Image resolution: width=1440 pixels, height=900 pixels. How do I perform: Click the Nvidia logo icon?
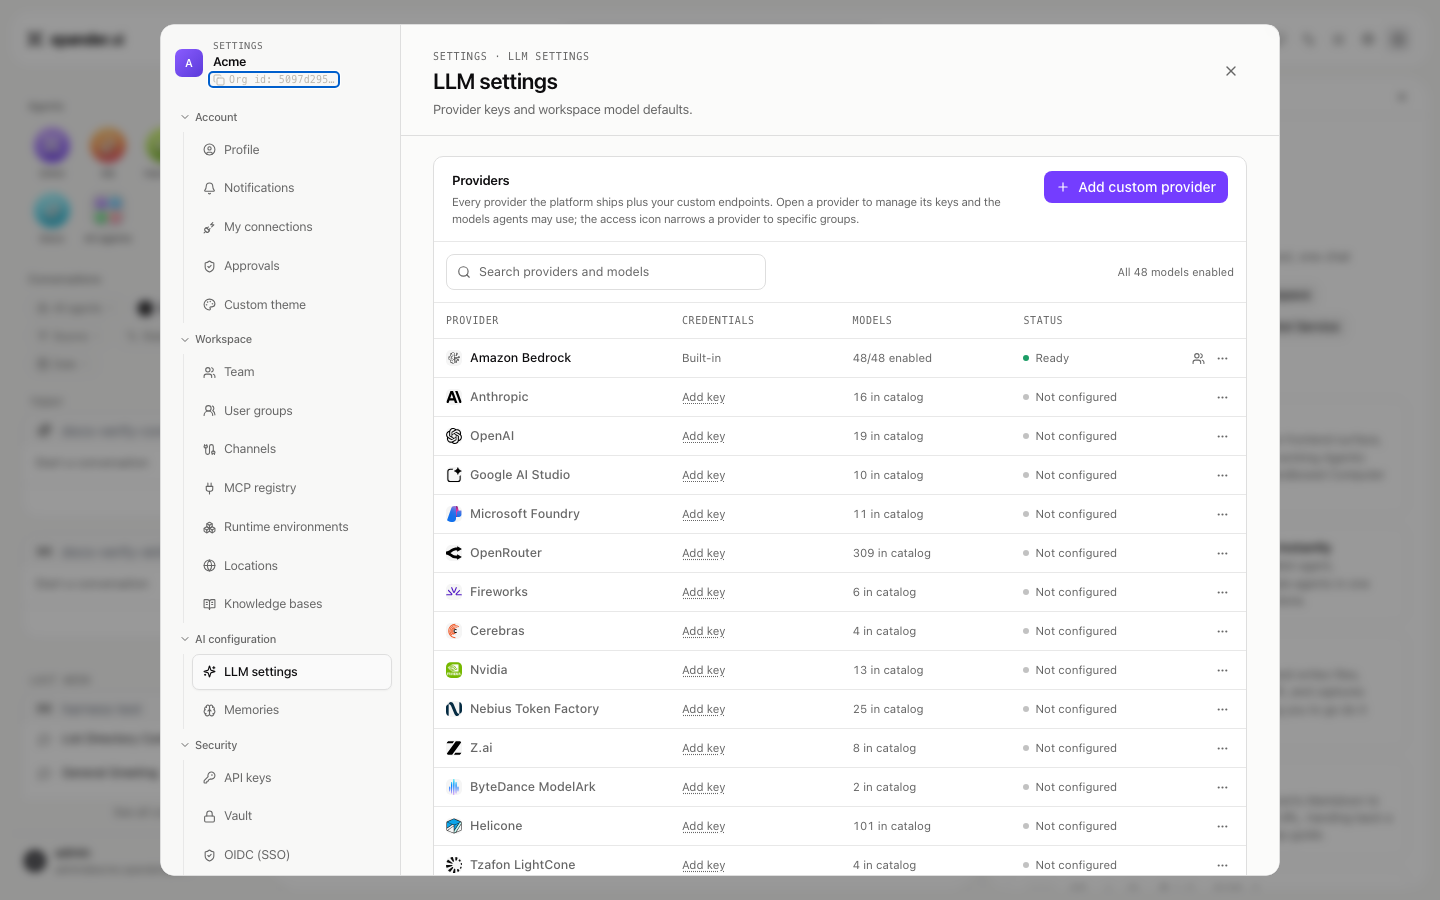click(x=454, y=670)
